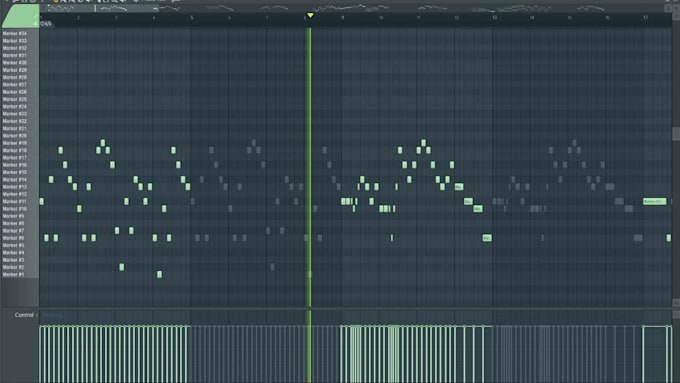Viewport: 680px width, 383px height.
Task: Select the Marker #26 row label
Action: 15,92
